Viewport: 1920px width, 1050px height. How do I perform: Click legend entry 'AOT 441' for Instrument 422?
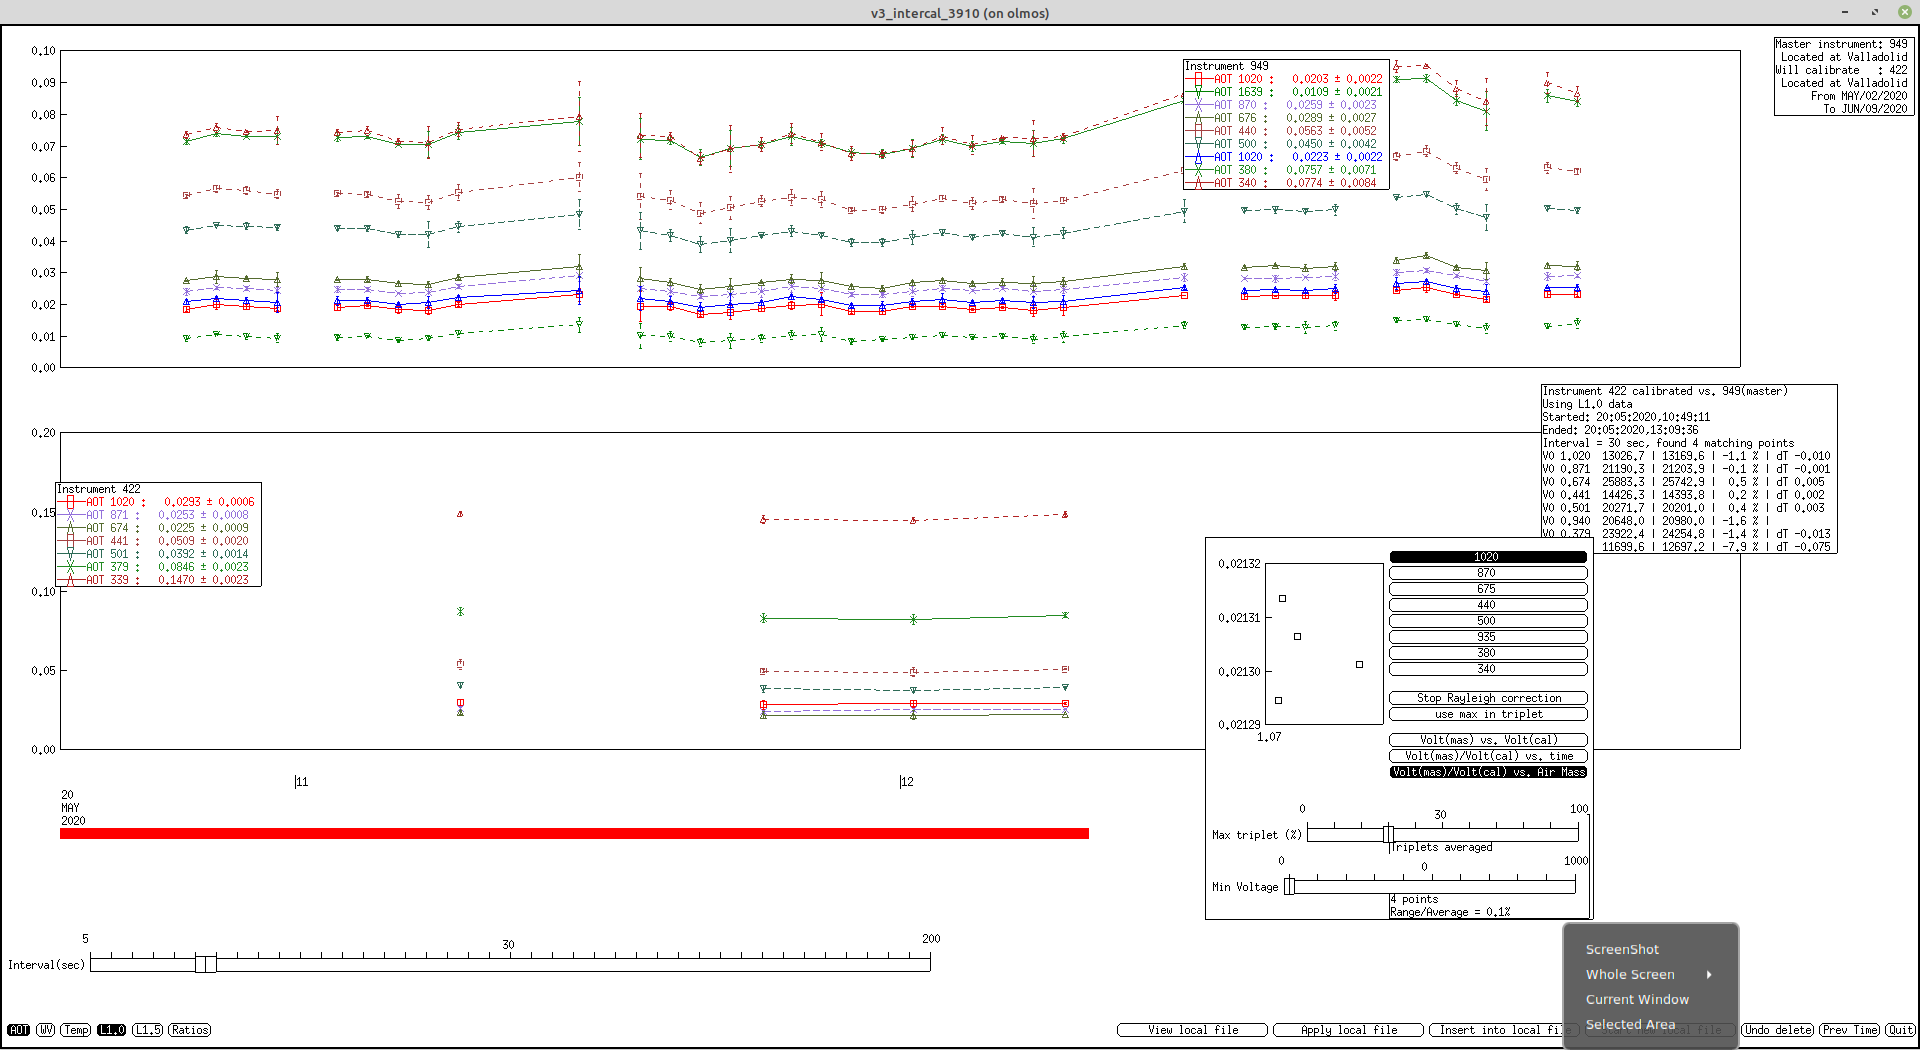pos(154,541)
